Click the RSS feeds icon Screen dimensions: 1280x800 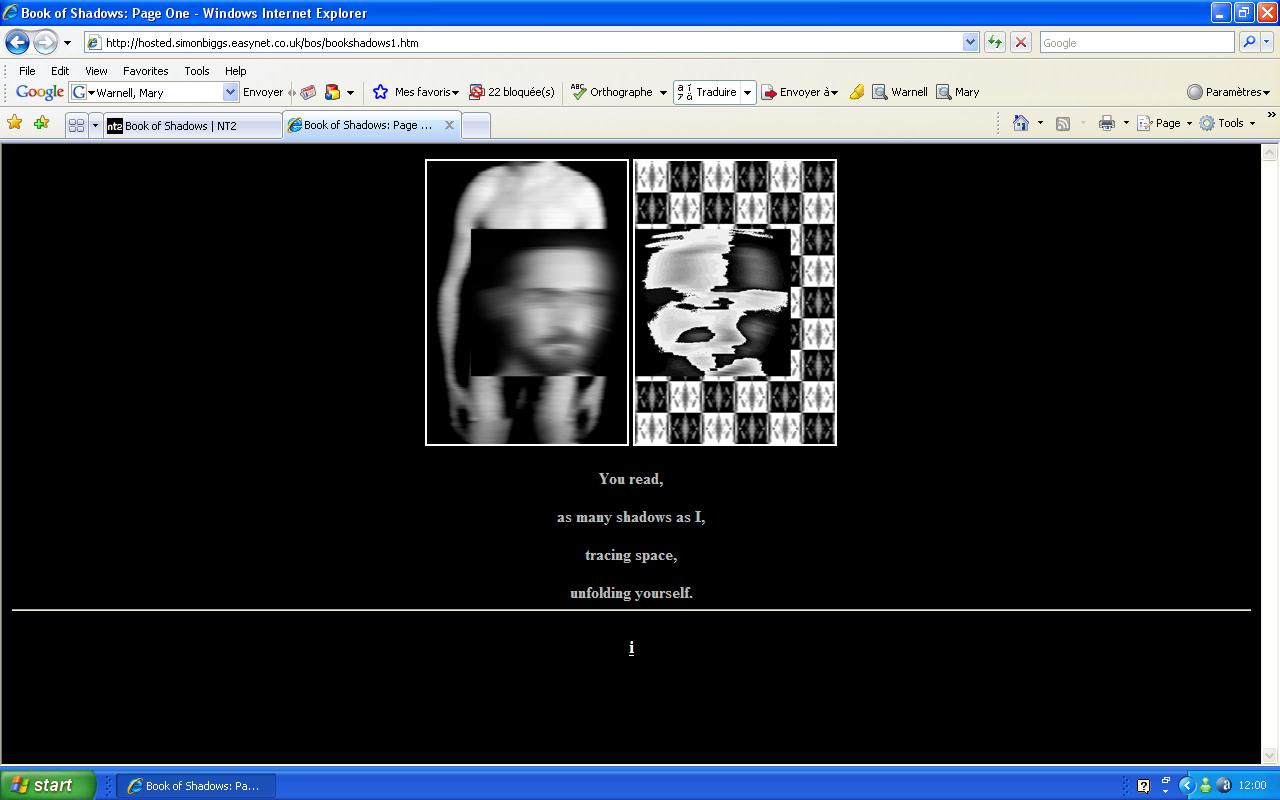1063,123
